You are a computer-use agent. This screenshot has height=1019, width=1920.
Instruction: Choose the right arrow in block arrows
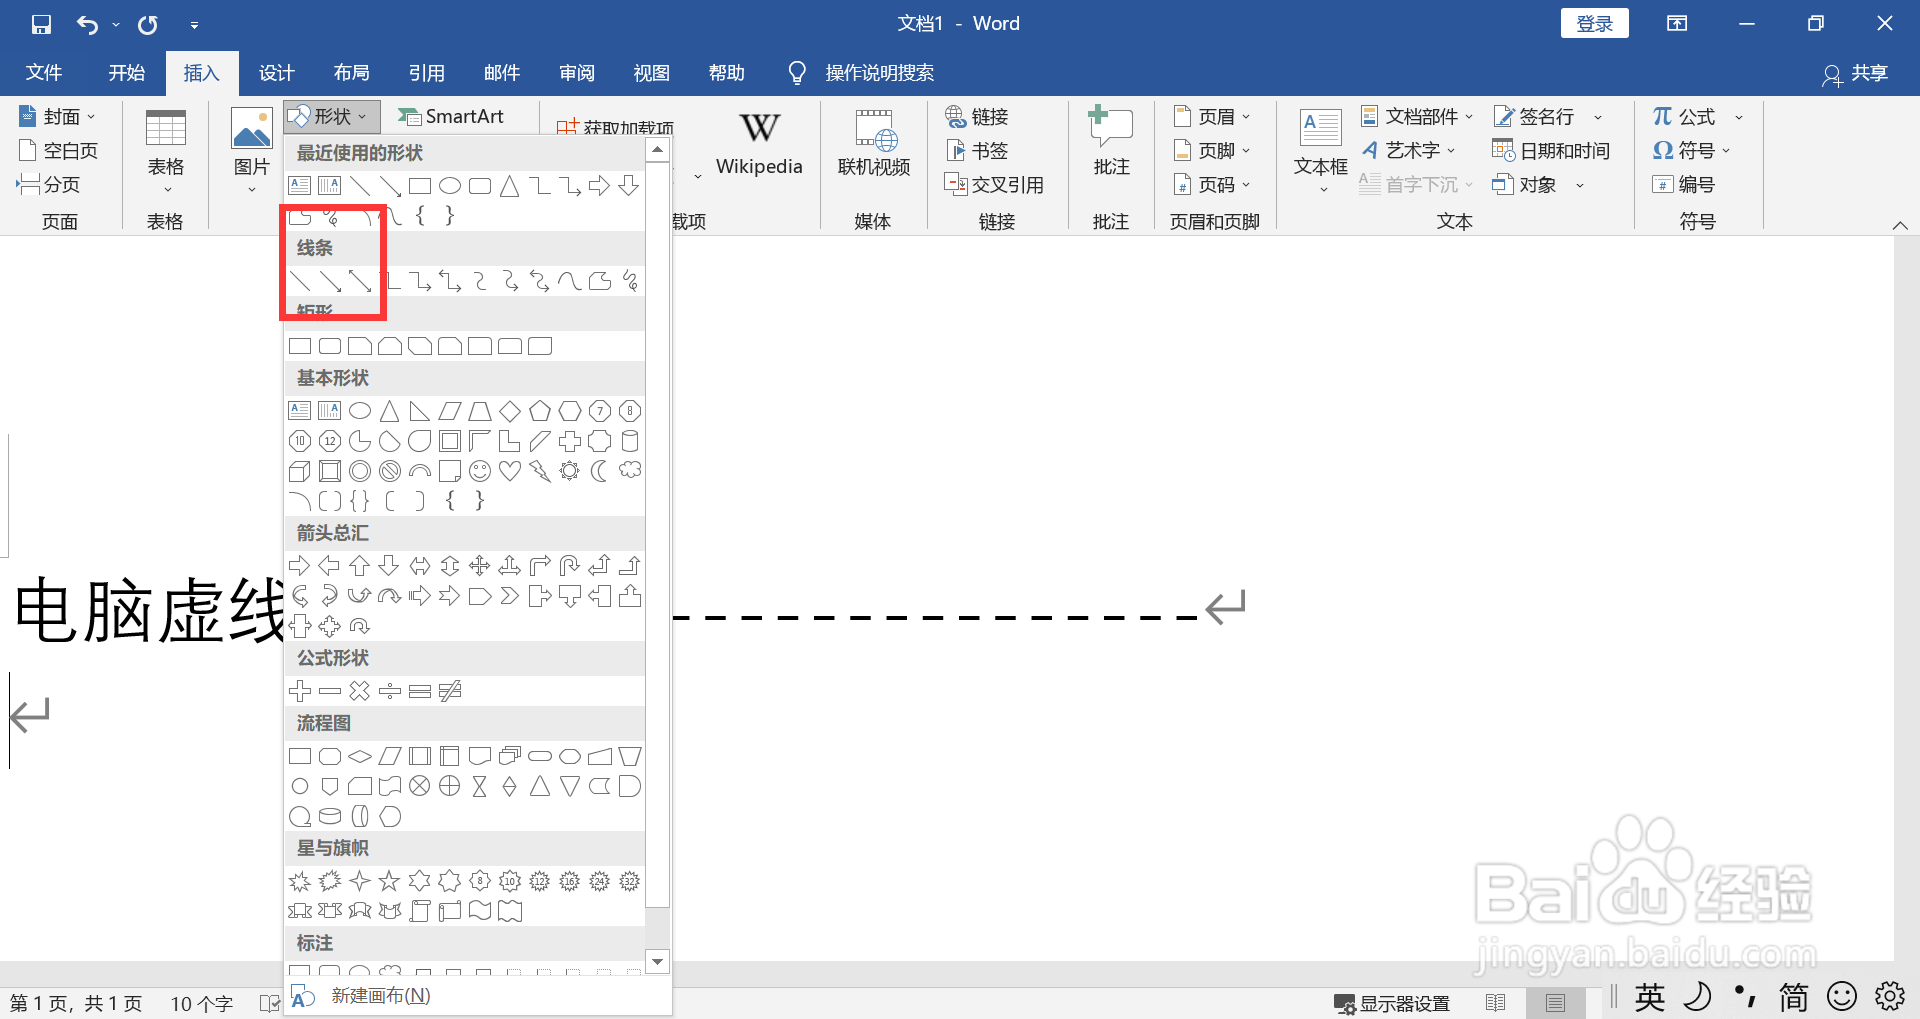pos(300,566)
